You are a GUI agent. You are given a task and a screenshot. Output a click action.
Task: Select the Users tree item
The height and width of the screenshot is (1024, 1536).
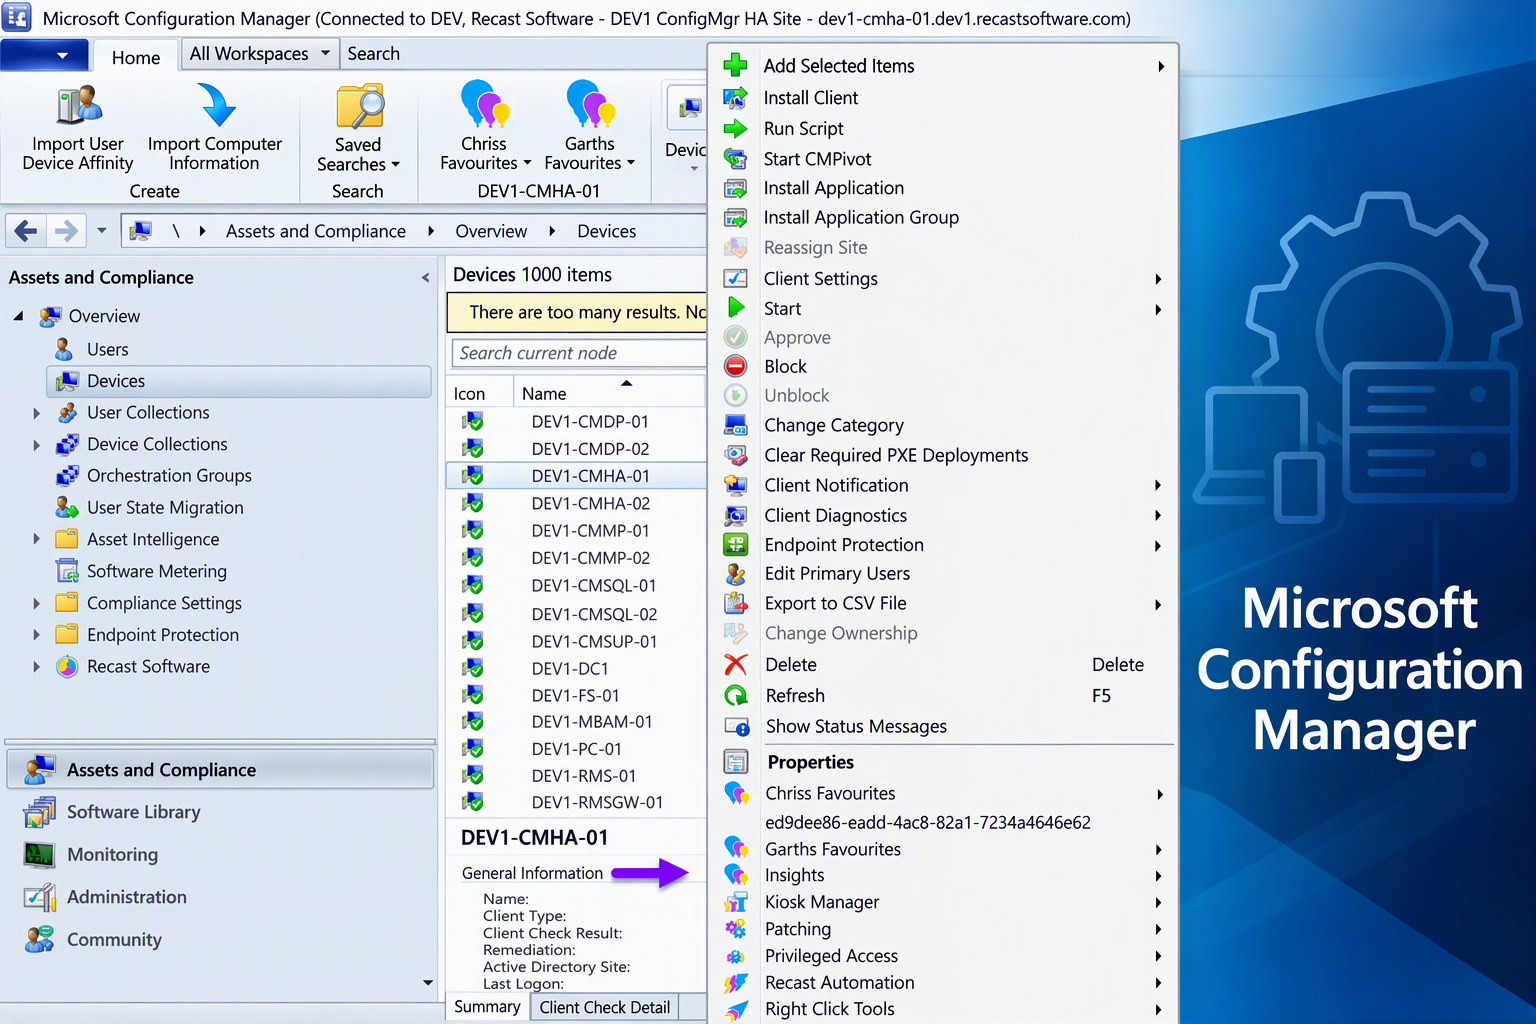coord(107,350)
